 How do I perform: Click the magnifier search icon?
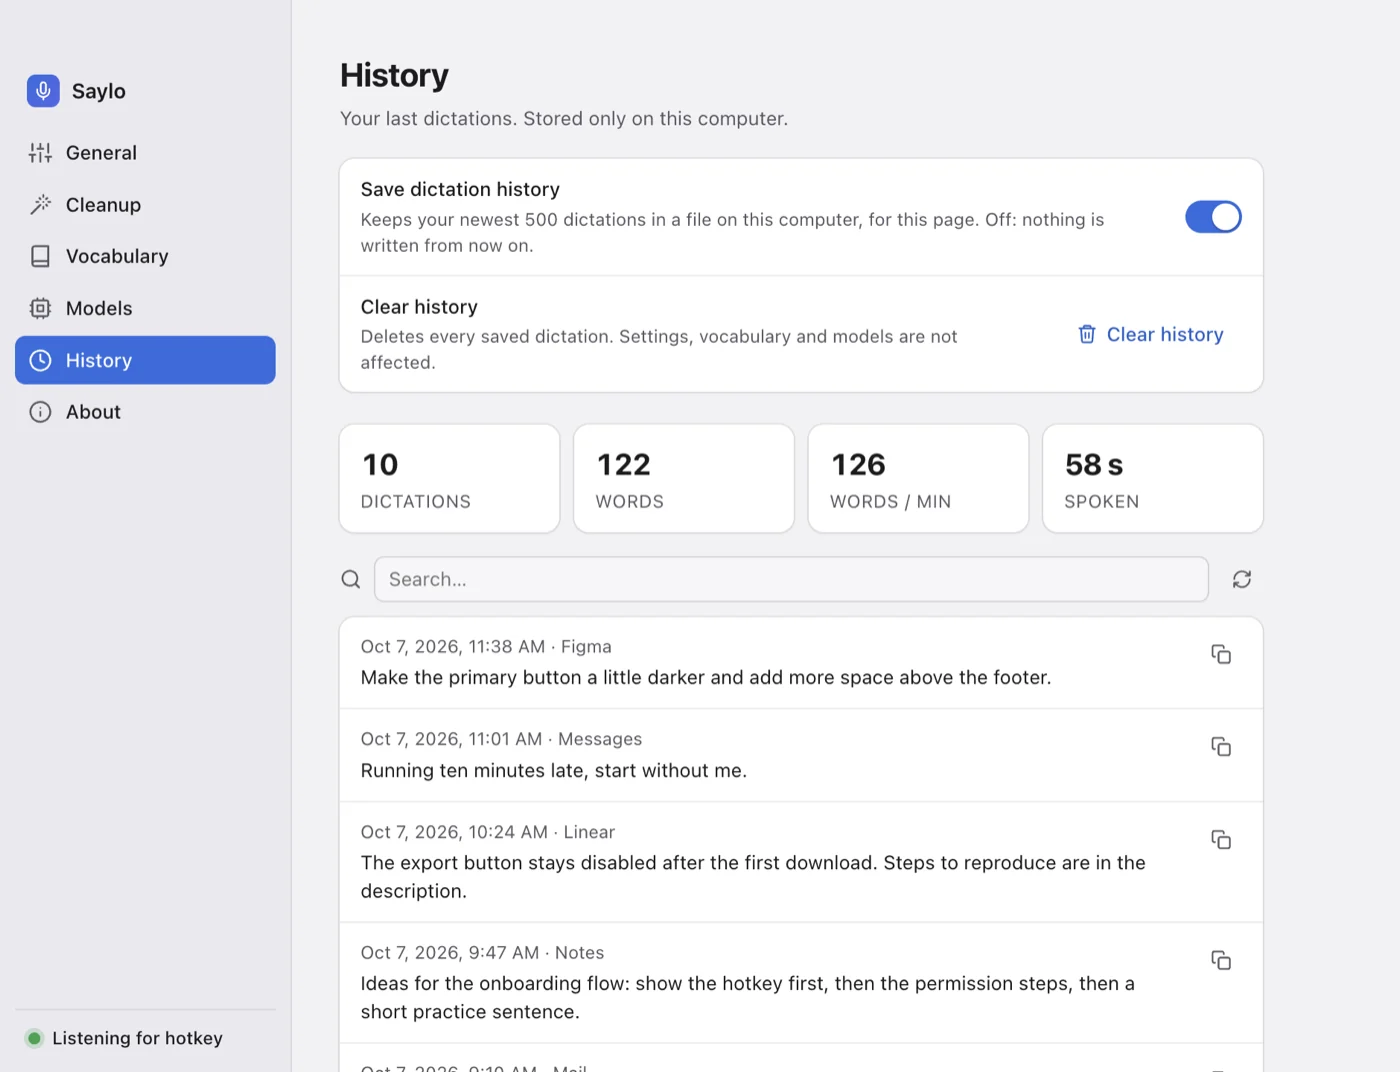point(351,579)
